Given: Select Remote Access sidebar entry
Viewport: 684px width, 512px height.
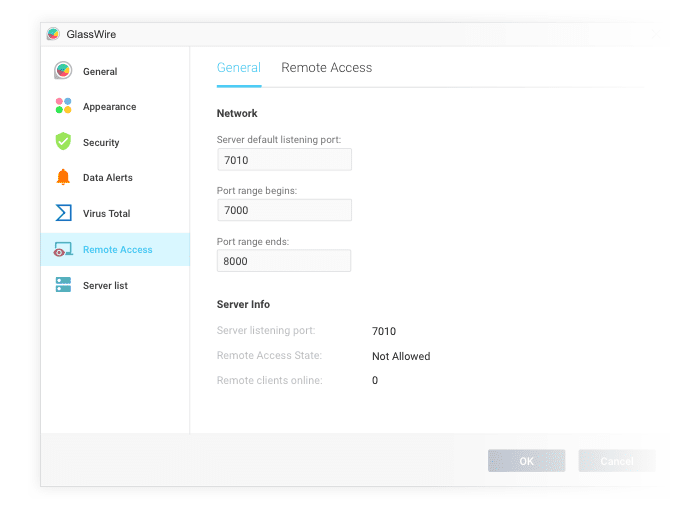Looking at the screenshot, I should [115, 249].
